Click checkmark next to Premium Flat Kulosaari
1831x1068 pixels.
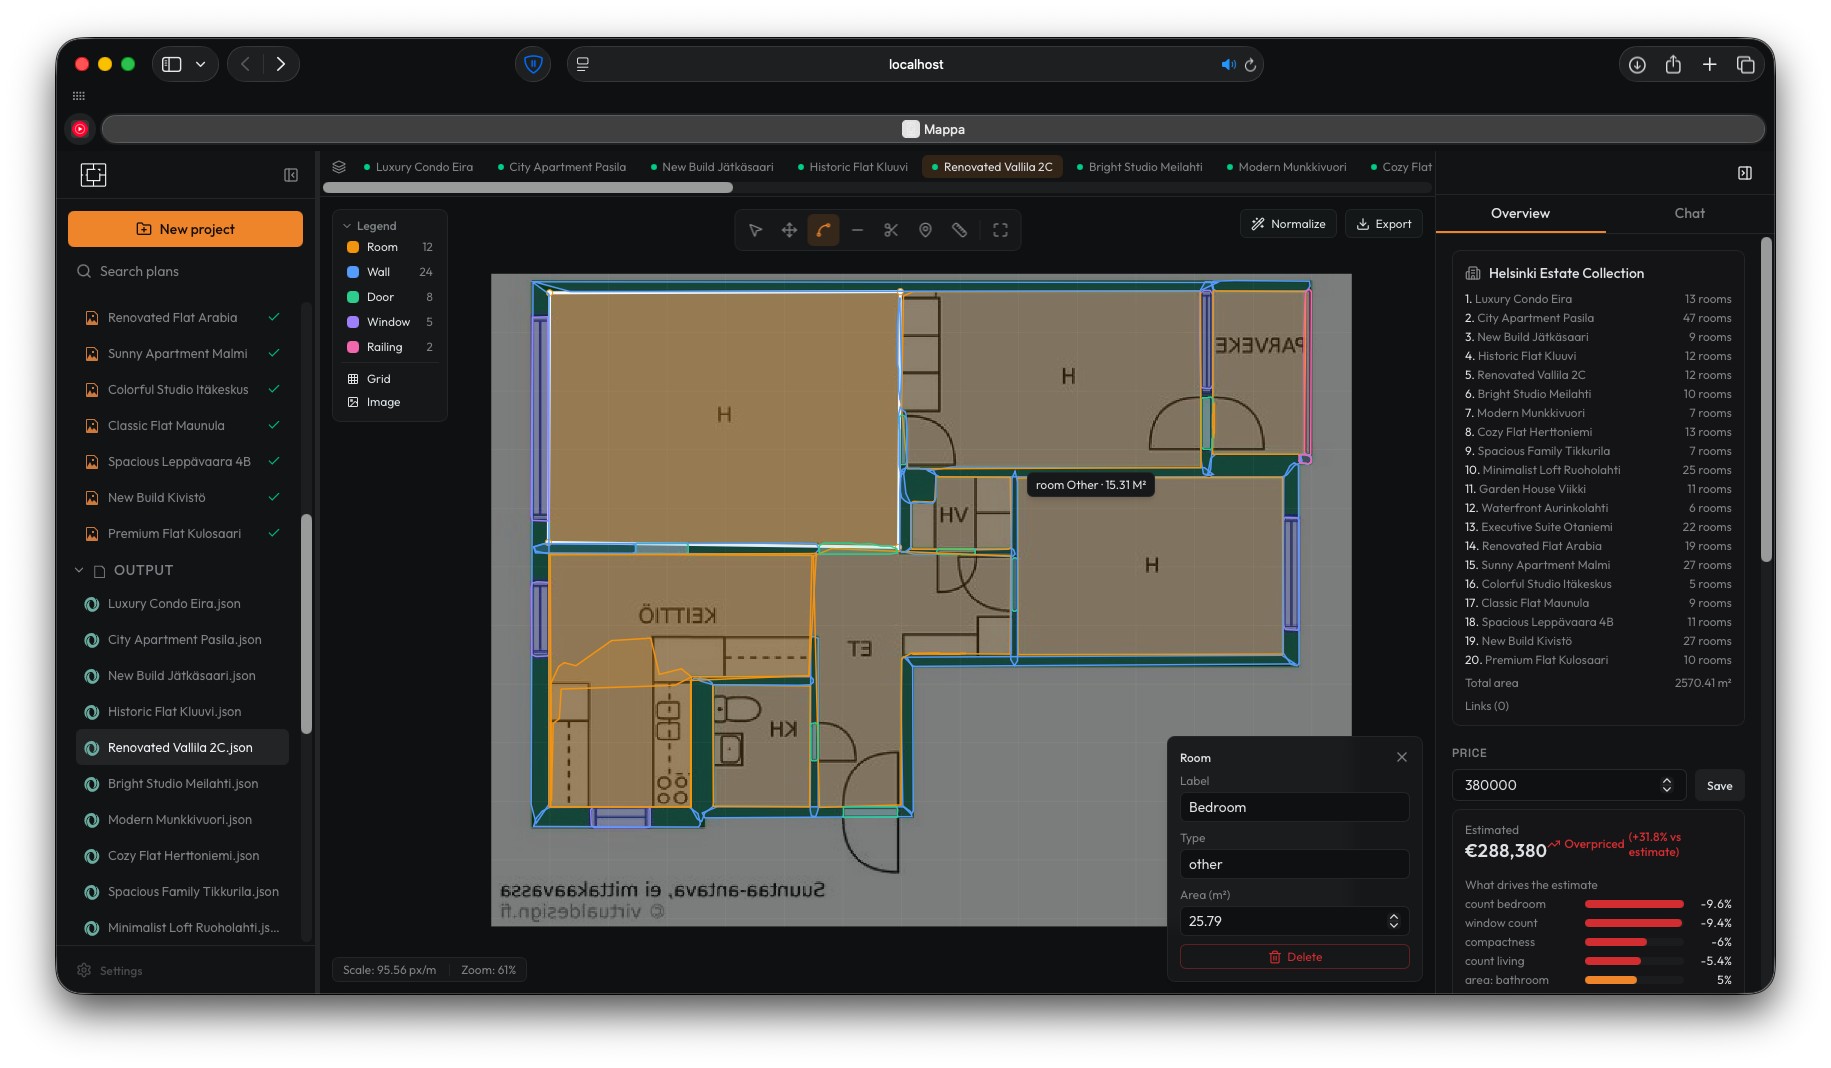[274, 533]
